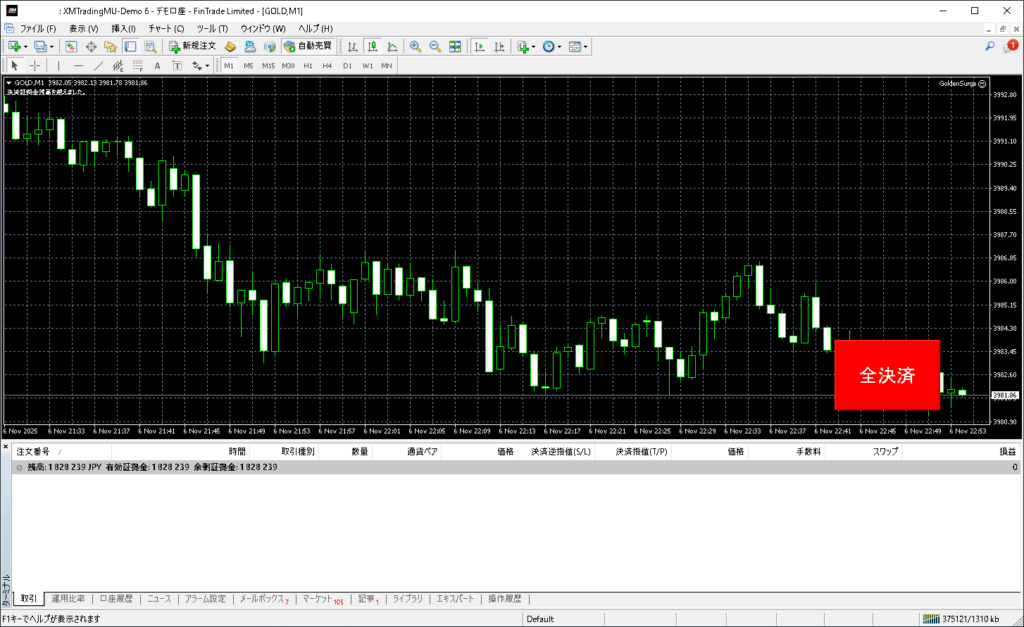Viewport: 1024px width, 627px height.
Task: Switch chart to candlestick display
Action: 372,47
